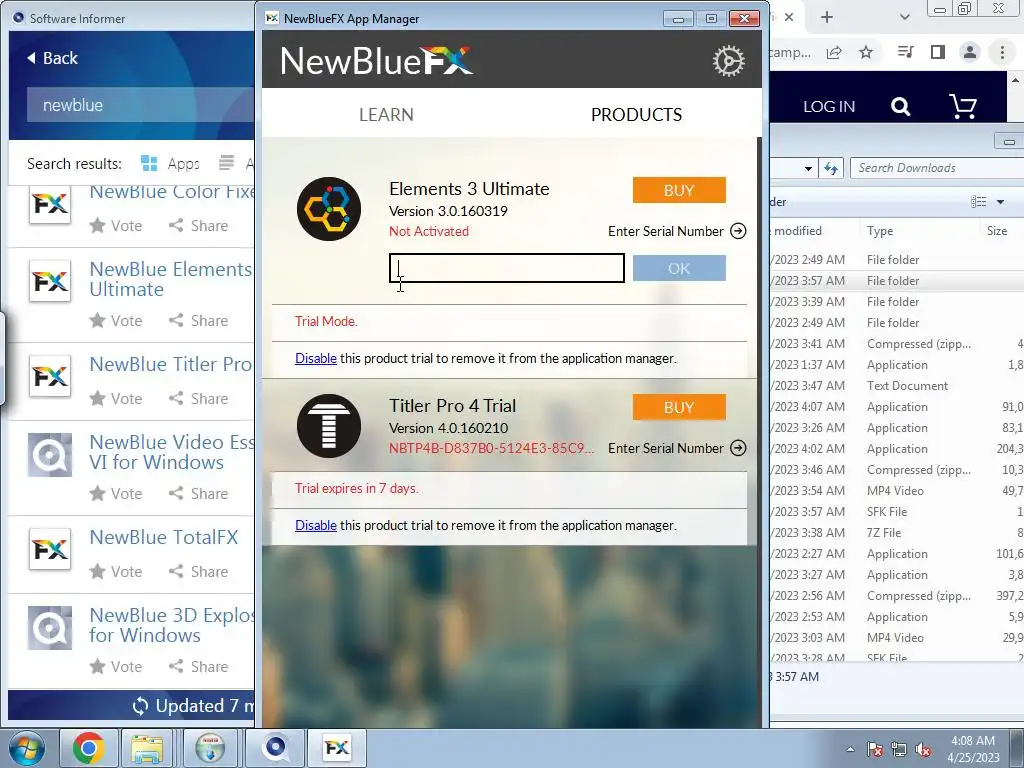1024x768 pixels.
Task: Change Explorer view icon
Action: click(979, 202)
